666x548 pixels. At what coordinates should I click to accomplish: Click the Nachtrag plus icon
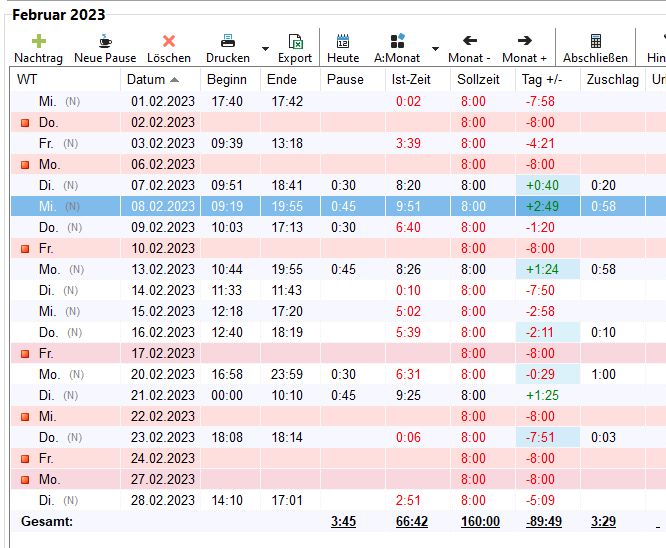(x=38, y=42)
